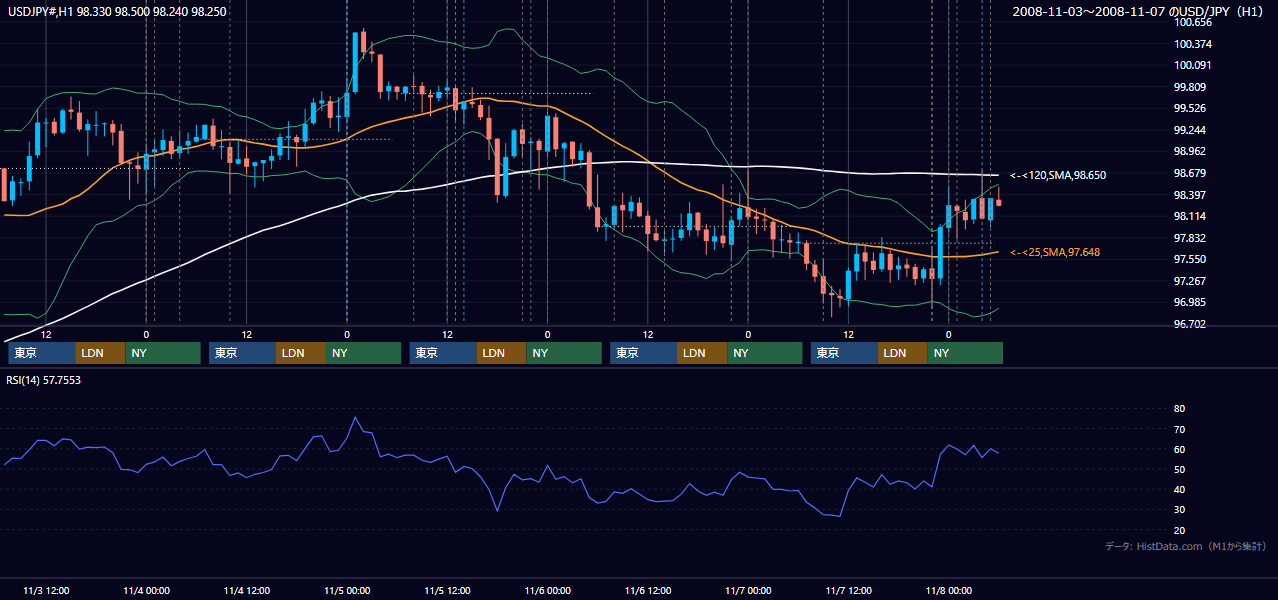Click RSI scale value 60
Screen dimensions: 1278x600
tap(1180, 449)
